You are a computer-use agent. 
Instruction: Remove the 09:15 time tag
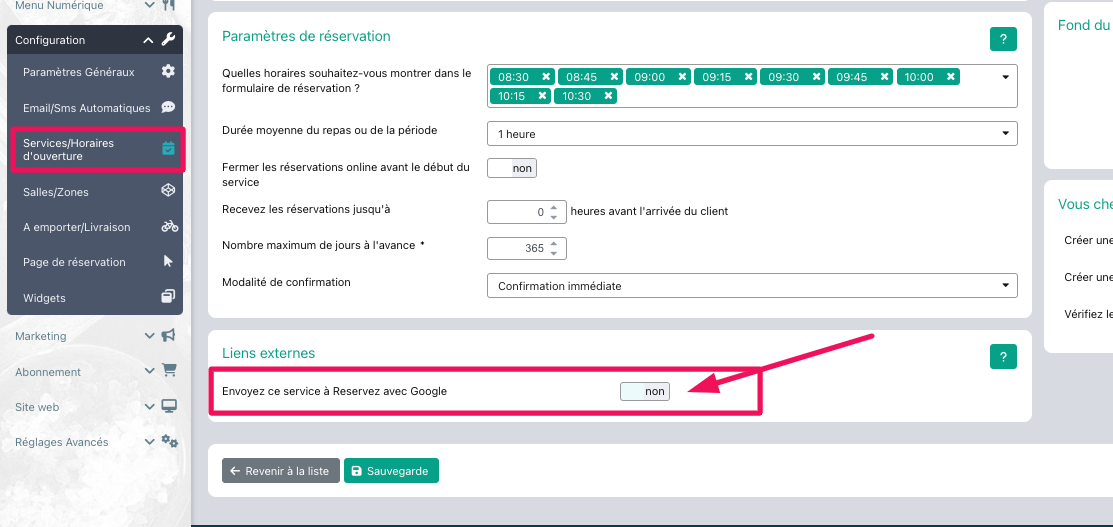748,77
